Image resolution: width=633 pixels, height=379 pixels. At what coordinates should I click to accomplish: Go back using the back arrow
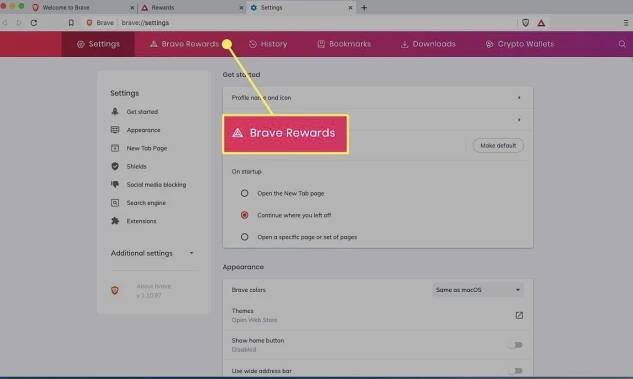tap(5, 23)
